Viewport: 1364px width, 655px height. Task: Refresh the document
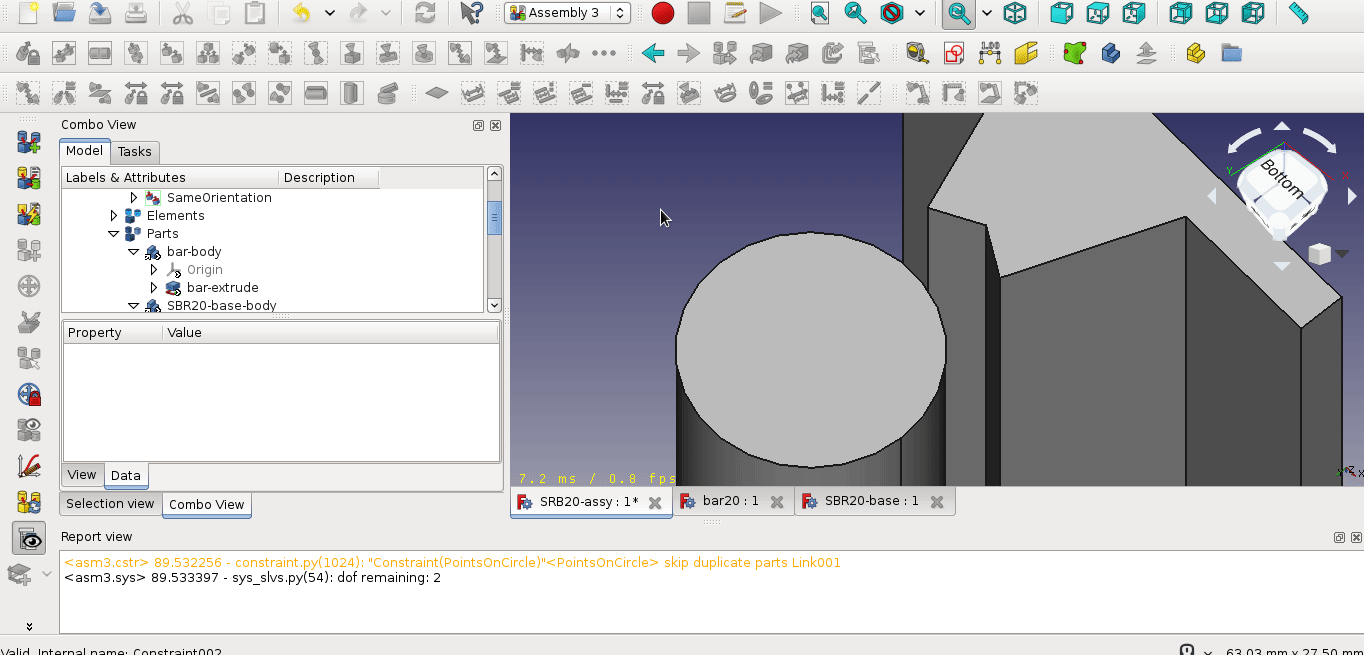tap(427, 13)
